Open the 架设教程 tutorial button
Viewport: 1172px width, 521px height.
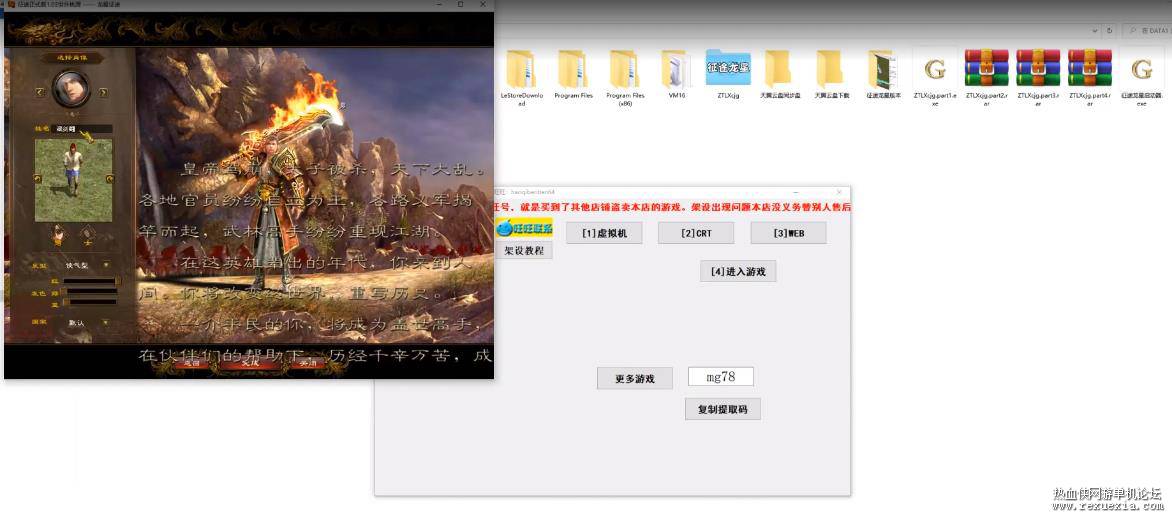[x=524, y=250]
